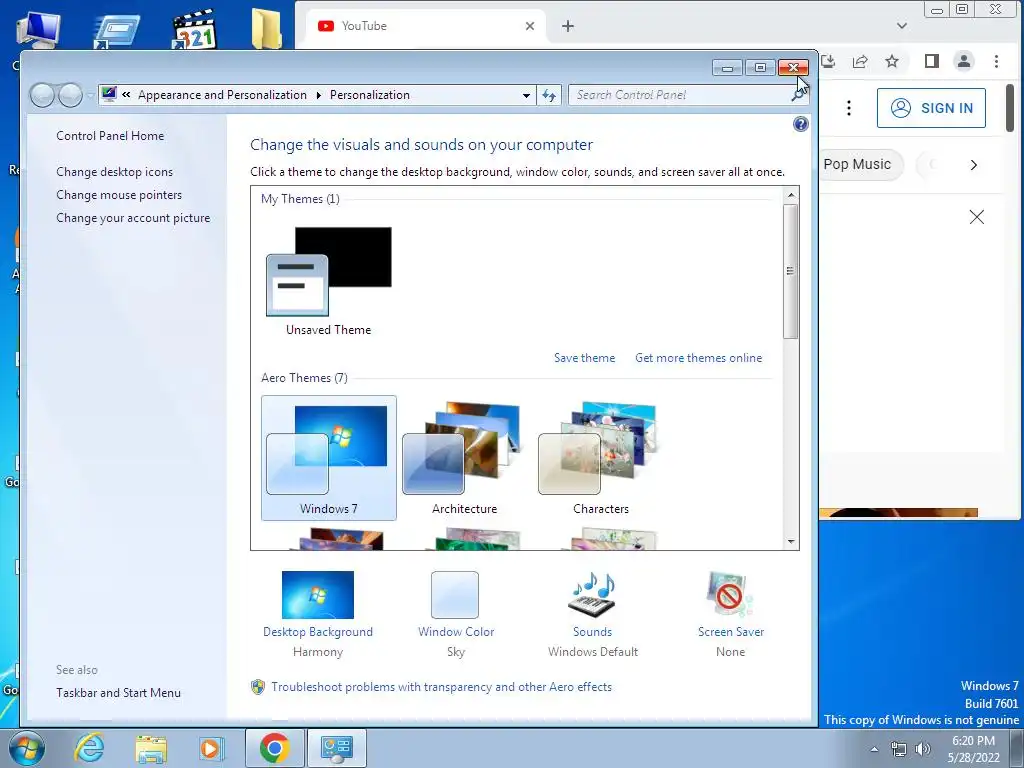
Task: Bookmark this page with the star icon
Action: pos(892,61)
